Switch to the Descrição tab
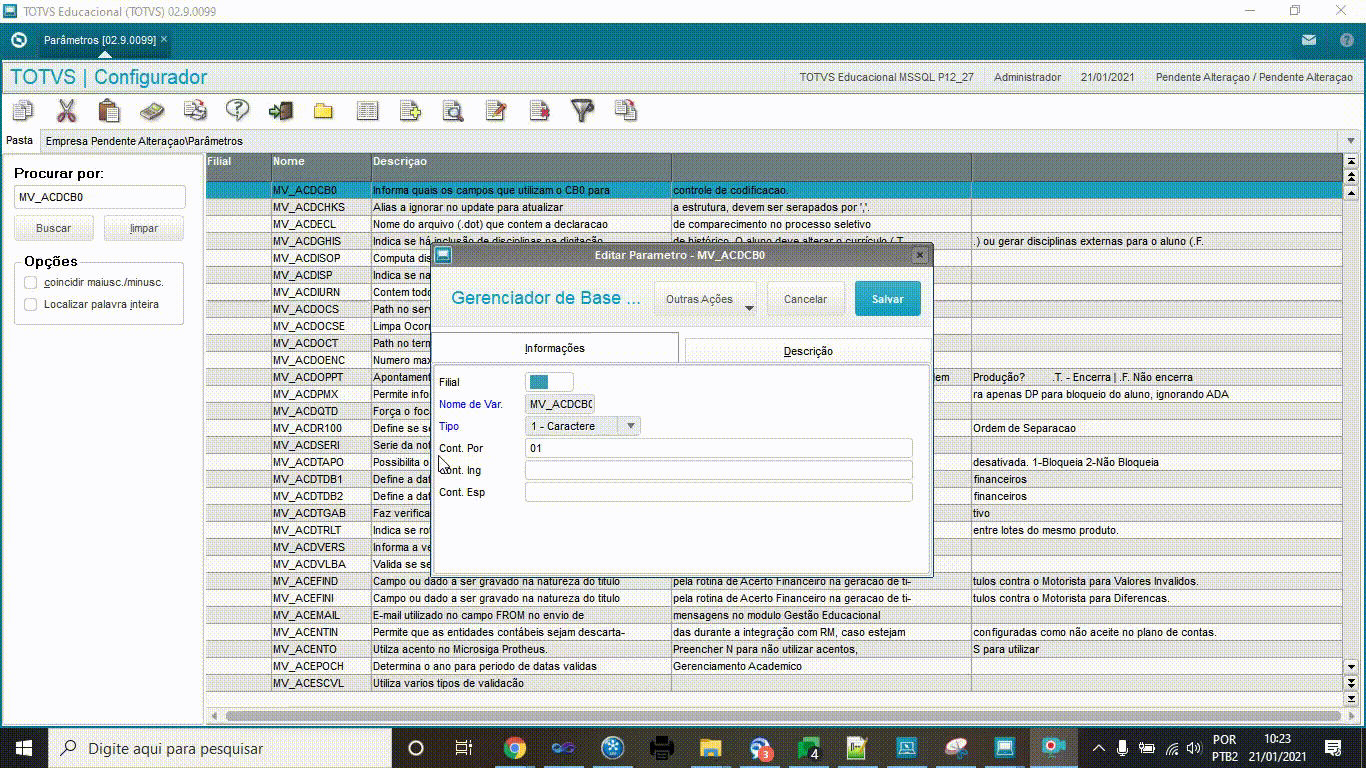1366x768 pixels. click(808, 351)
